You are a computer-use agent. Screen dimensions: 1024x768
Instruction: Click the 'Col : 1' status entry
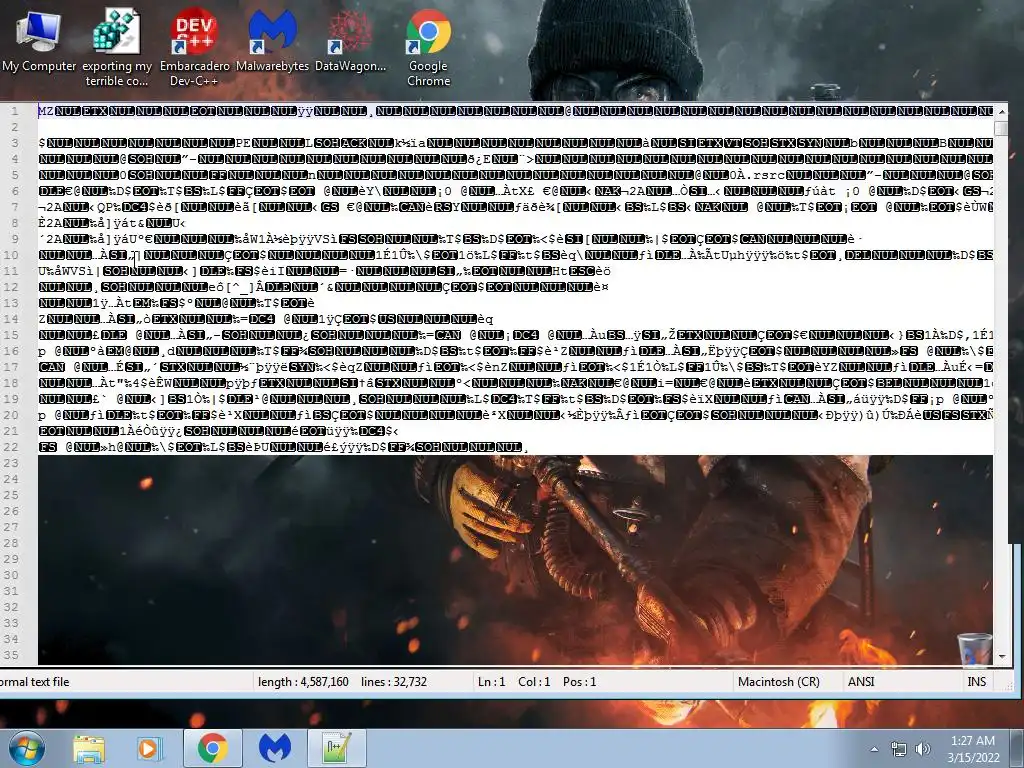[534, 682]
